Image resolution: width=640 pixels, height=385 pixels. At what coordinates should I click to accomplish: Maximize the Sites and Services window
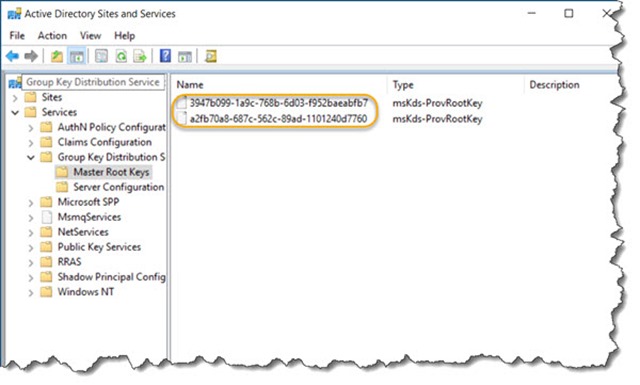569,13
